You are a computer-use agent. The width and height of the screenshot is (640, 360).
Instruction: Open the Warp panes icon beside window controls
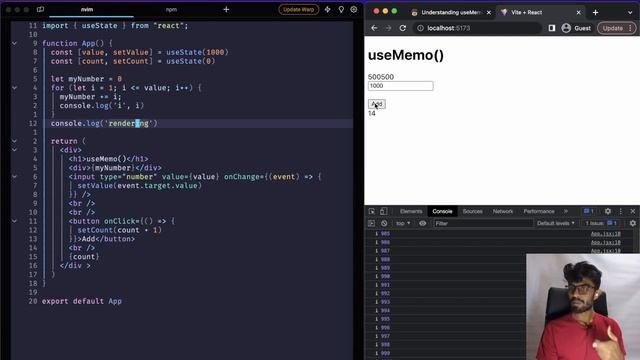tap(40, 9)
